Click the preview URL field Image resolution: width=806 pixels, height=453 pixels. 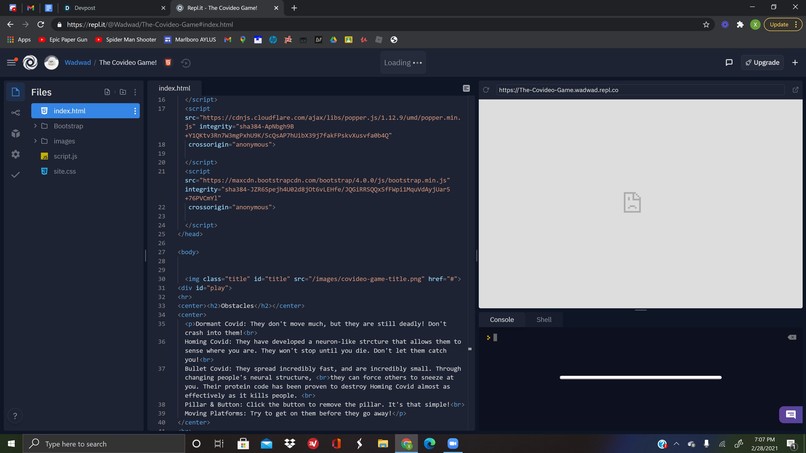click(640, 90)
